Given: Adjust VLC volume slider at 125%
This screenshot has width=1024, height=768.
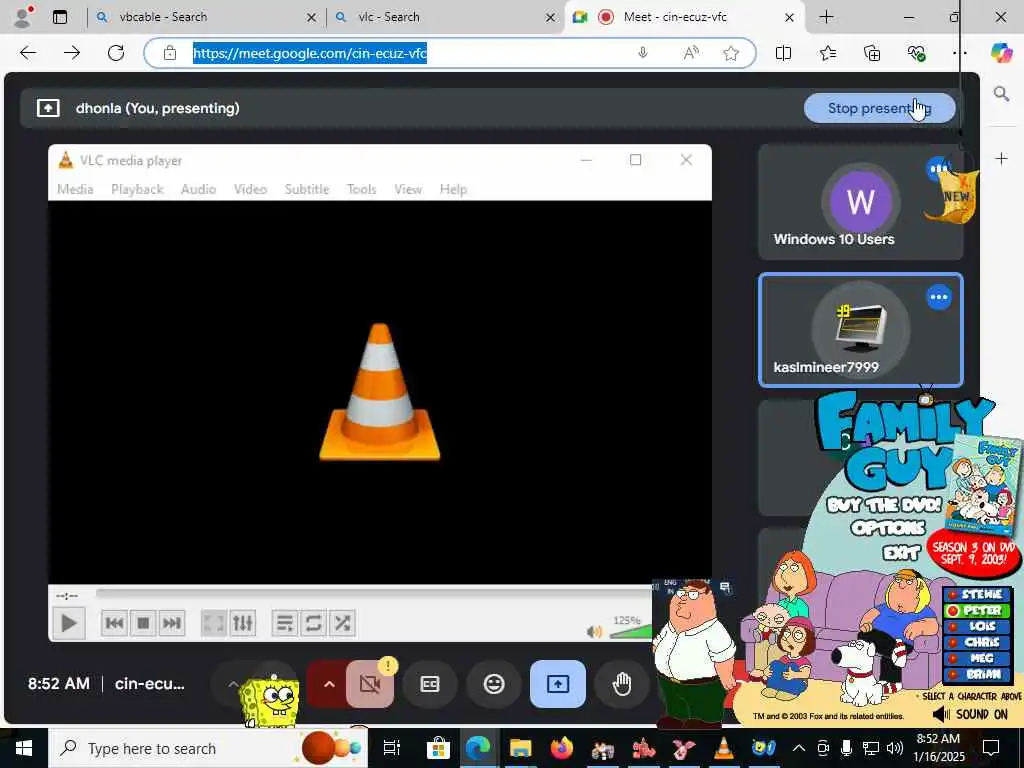Looking at the screenshot, I should point(630,631).
